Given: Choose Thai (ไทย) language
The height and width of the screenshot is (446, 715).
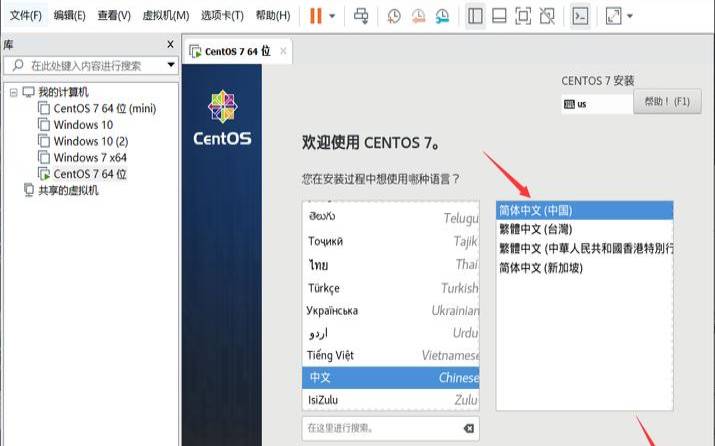Looking at the screenshot, I should point(390,264).
